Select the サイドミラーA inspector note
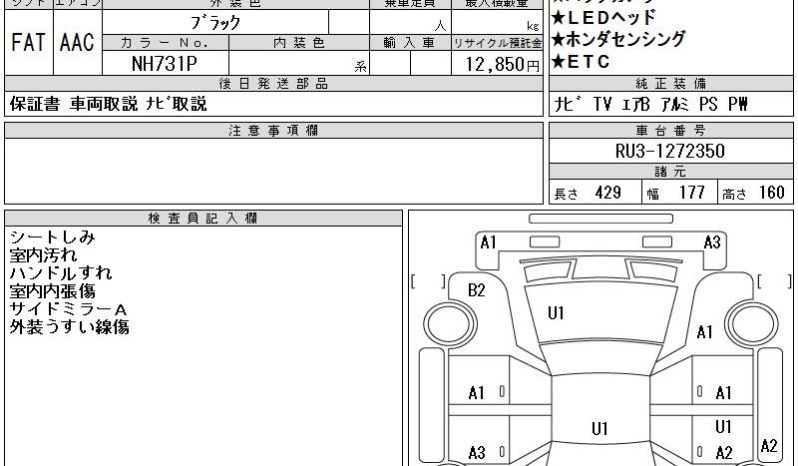Viewport: 798px width, 466px height. point(68,309)
